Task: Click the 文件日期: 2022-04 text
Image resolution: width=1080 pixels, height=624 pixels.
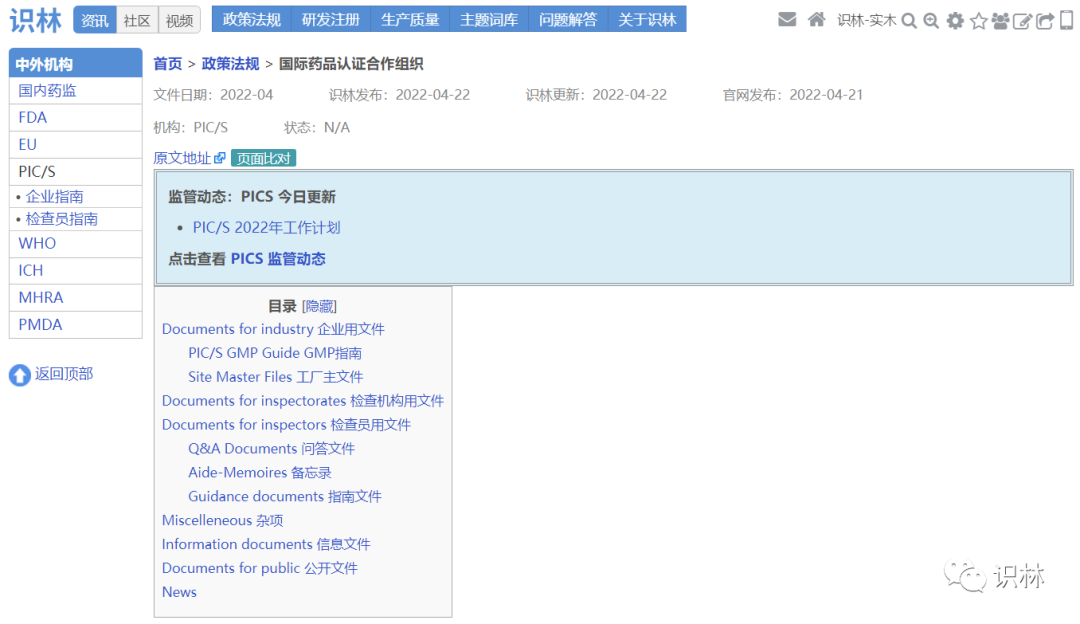Action: (x=213, y=95)
